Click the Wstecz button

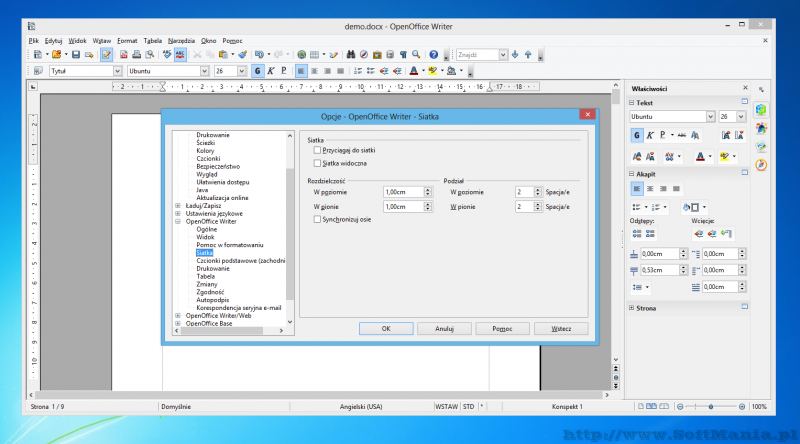(x=561, y=329)
